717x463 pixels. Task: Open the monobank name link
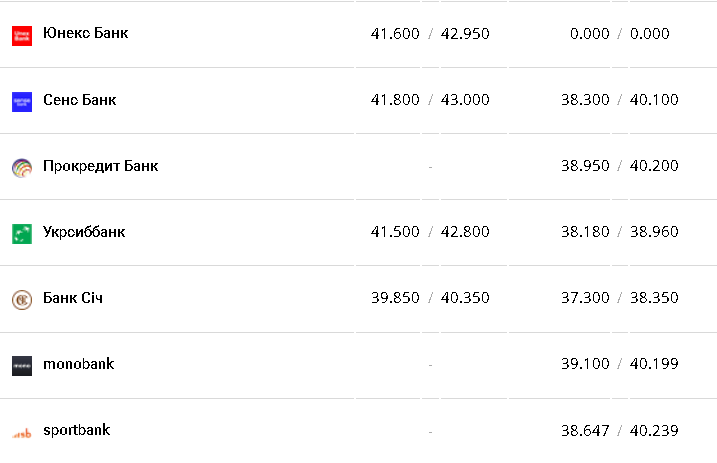click(78, 364)
